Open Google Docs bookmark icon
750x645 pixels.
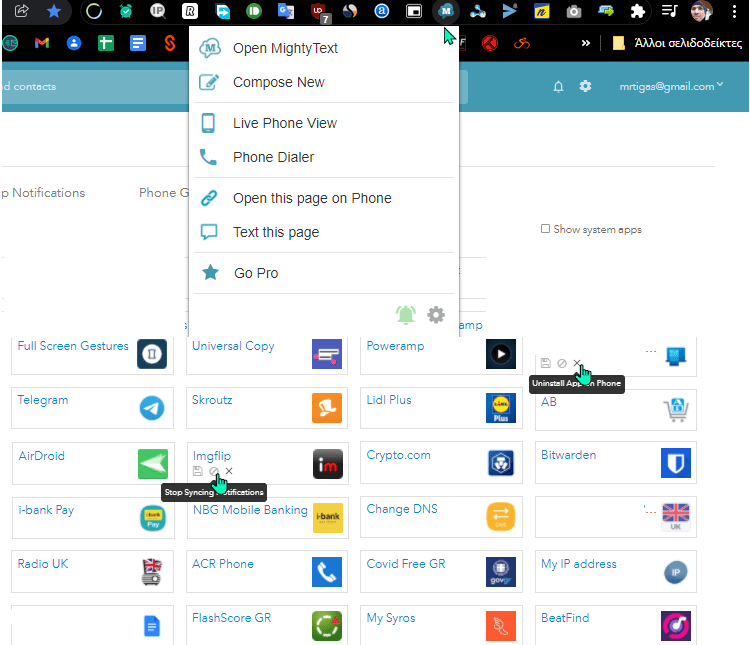138,44
